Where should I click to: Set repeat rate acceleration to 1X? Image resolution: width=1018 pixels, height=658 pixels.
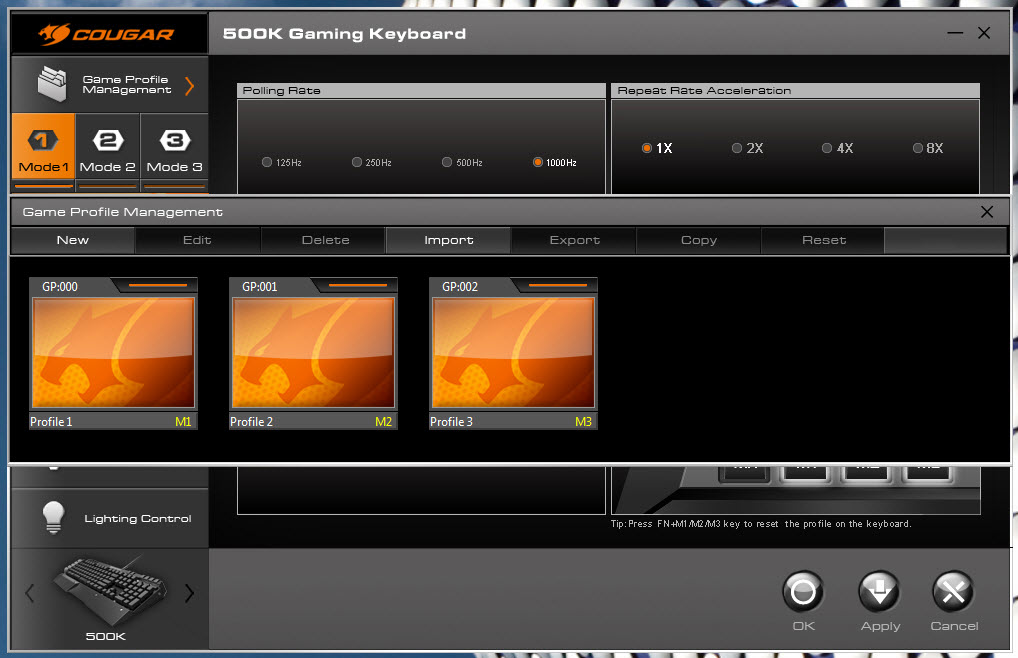pos(647,148)
